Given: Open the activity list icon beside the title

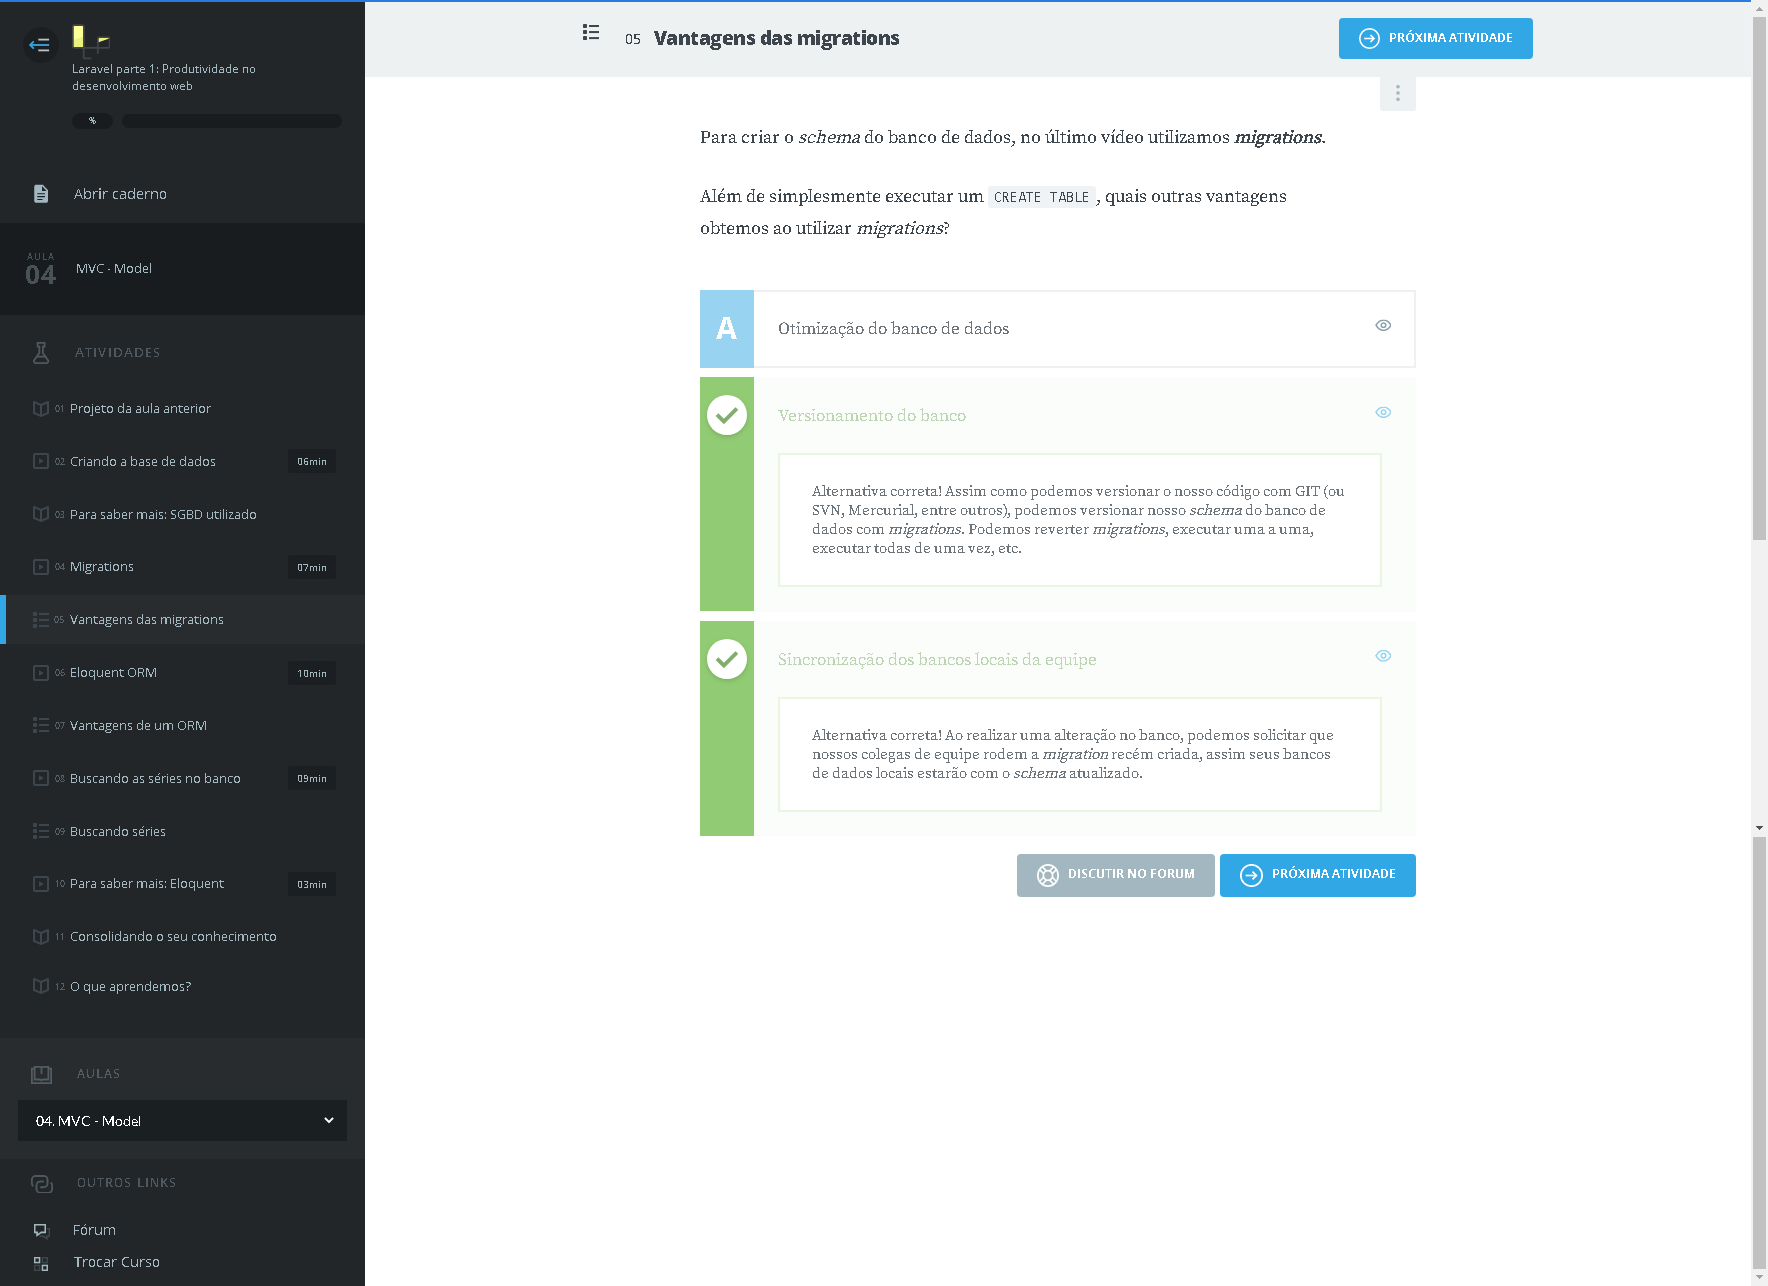Looking at the screenshot, I should (591, 33).
